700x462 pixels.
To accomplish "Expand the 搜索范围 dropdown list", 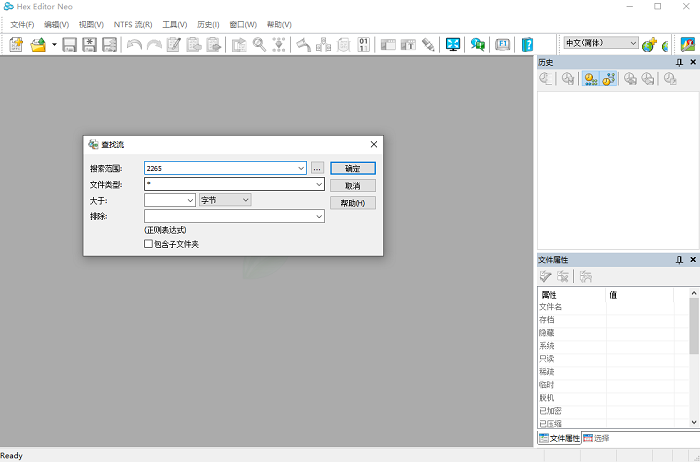I will pyautogui.click(x=301, y=169).
